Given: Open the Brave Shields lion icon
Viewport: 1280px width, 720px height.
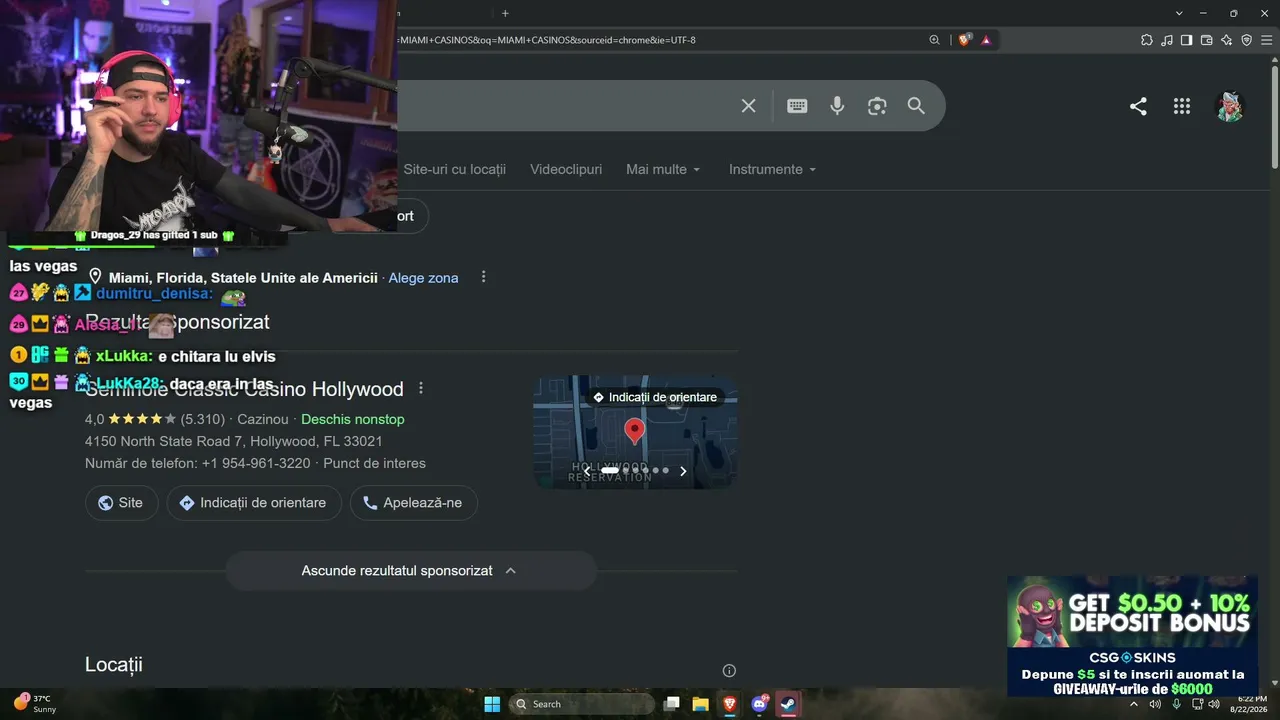Looking at the screenshot, I should [x=964, y=40].
